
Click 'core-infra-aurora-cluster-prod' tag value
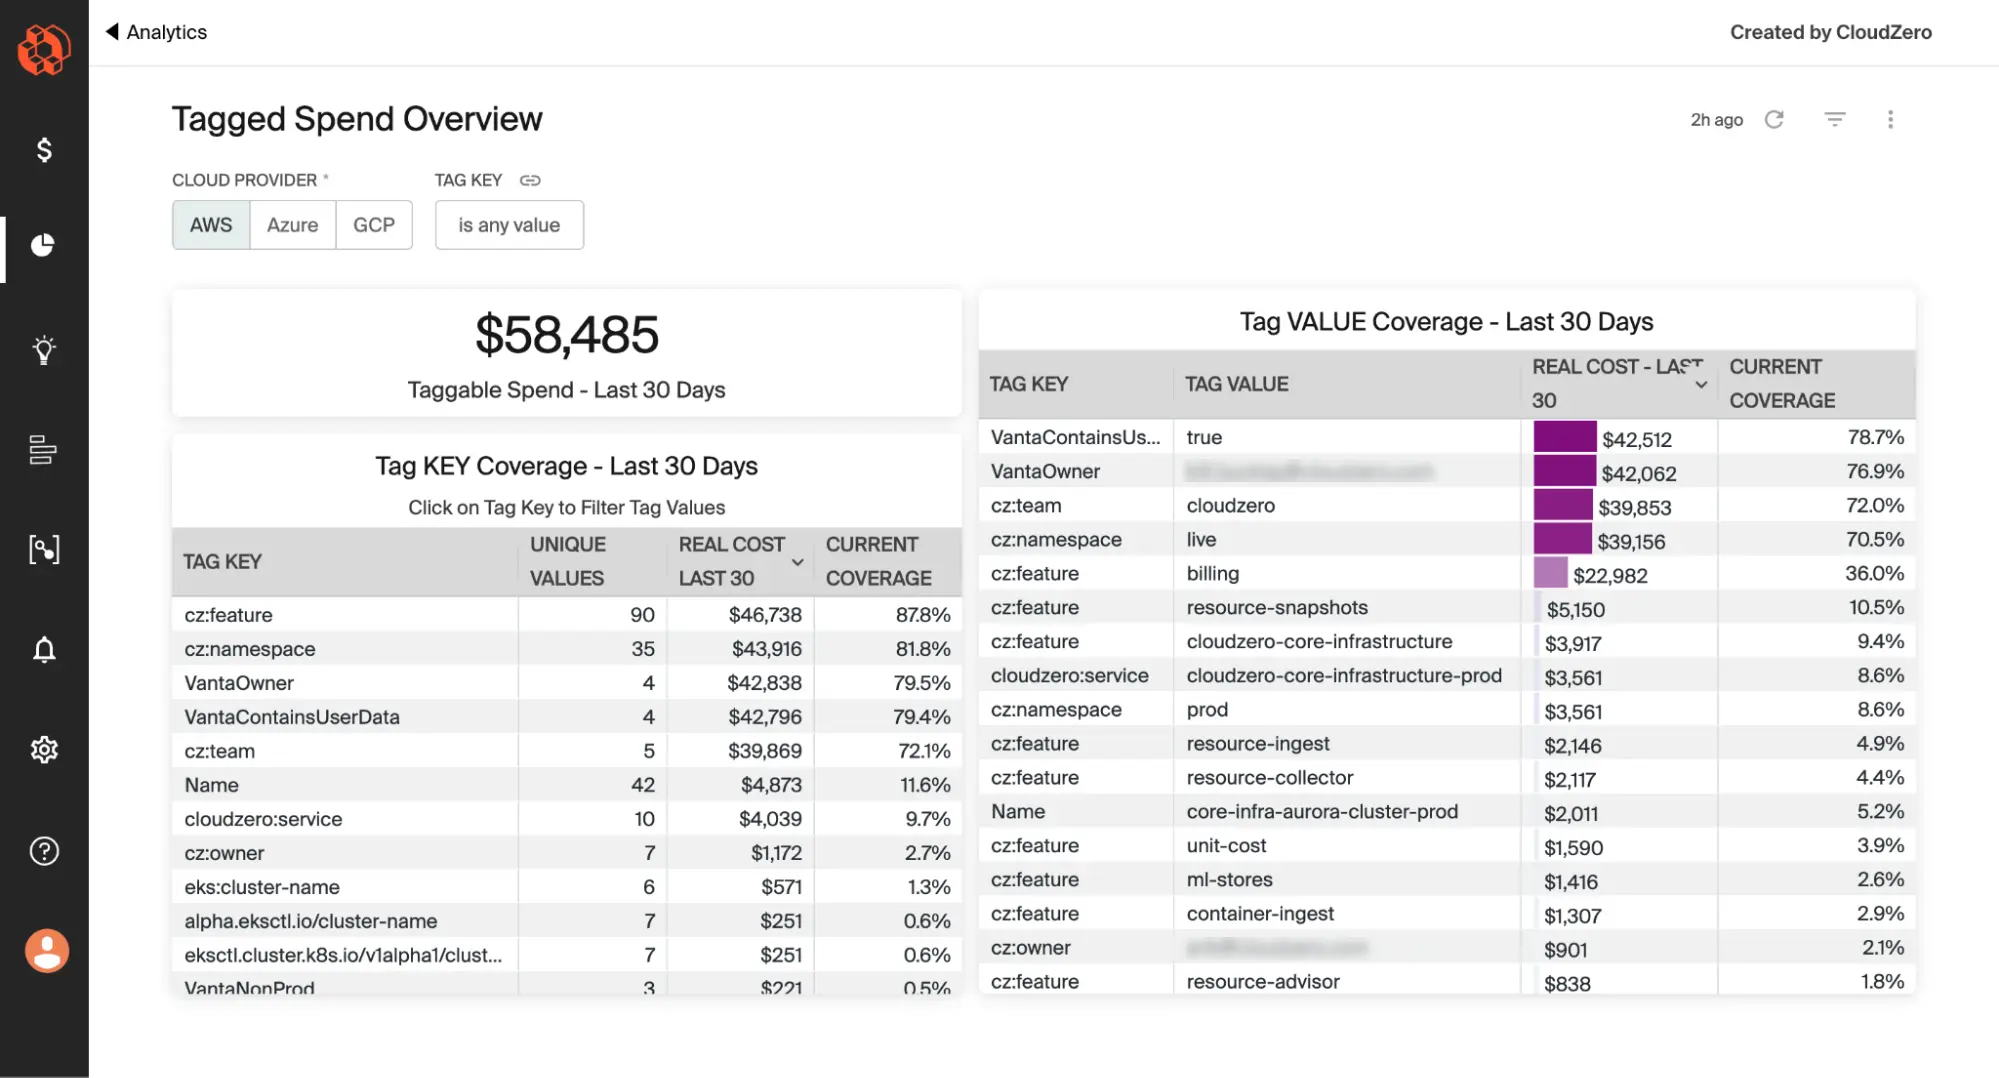point(1322,811)
